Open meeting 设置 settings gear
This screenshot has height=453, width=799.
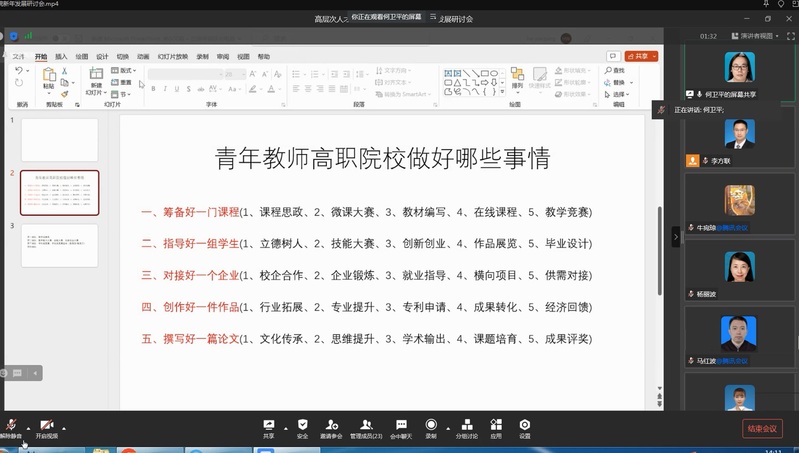524,427
